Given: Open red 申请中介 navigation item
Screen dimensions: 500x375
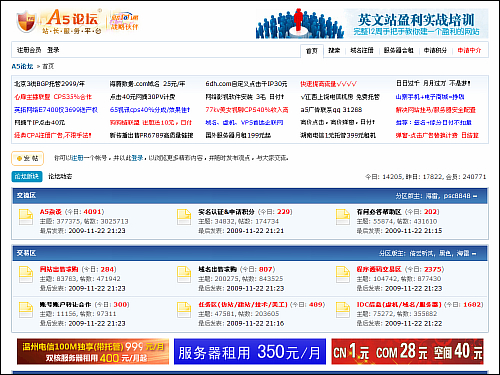Looking at the screenshot, I should [x=469, y=50].
